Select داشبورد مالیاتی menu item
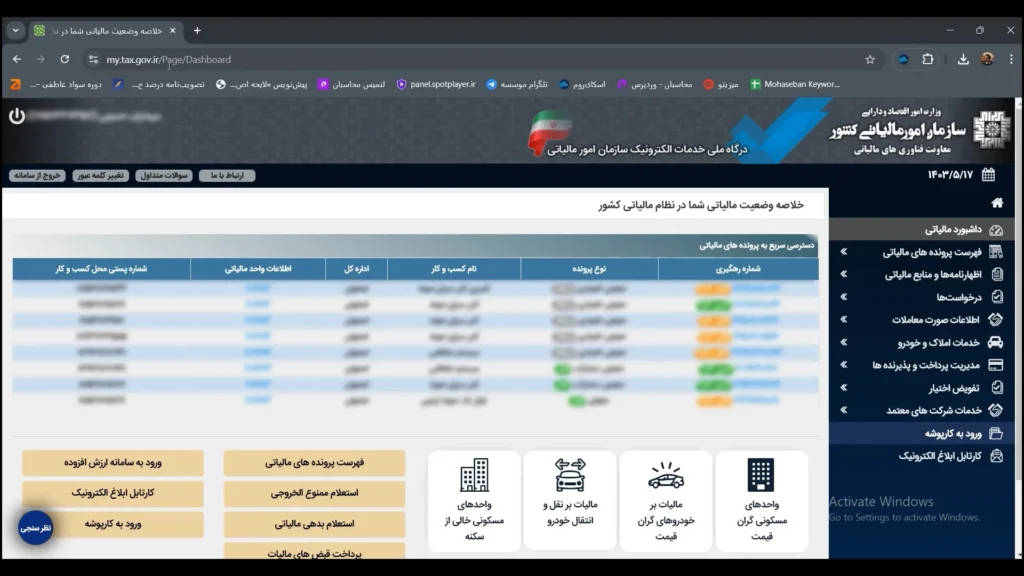The width and height of the screenshot is (1024, 576). (x=922, y=230)
